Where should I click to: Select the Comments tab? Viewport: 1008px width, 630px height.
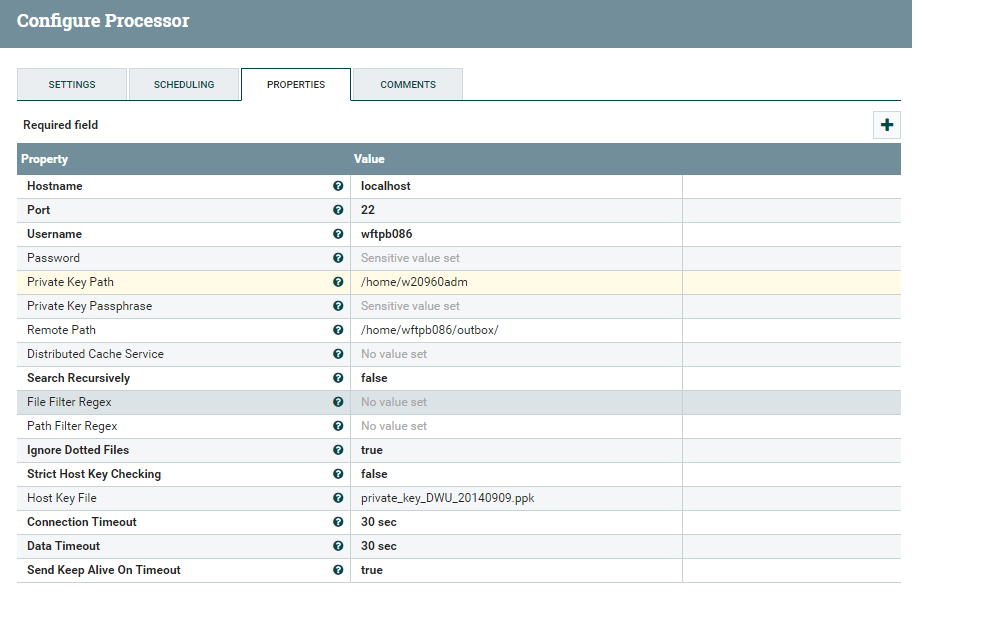click(406, 84)
